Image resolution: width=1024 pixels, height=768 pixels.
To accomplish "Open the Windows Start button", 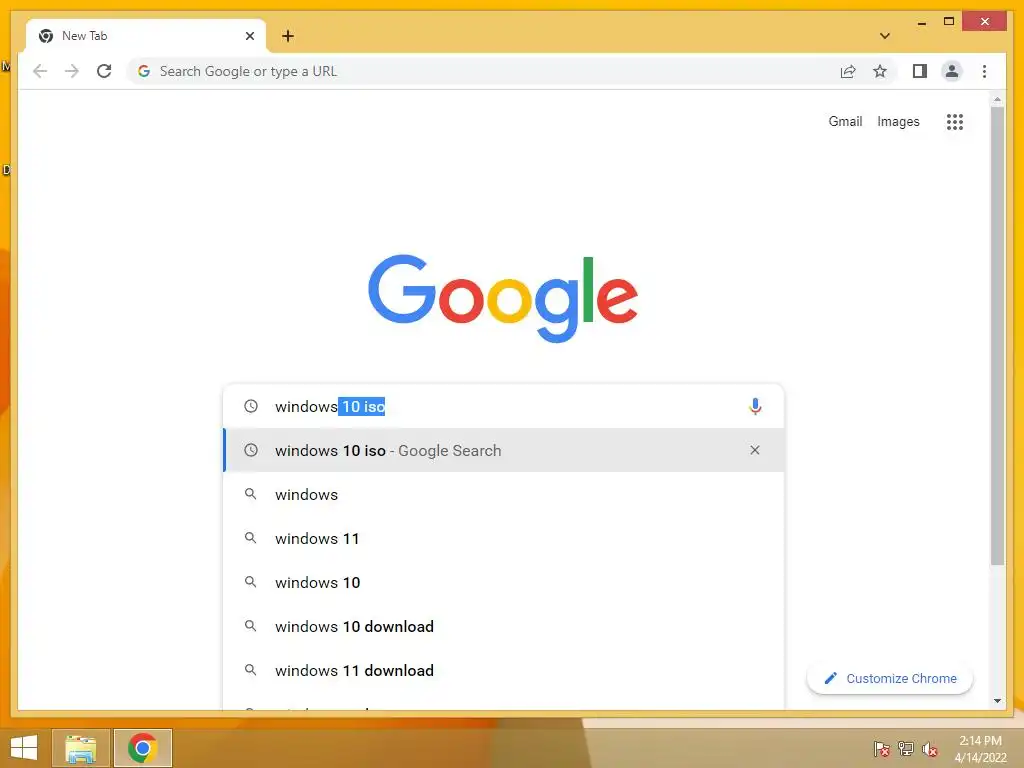I will [24, 748].
